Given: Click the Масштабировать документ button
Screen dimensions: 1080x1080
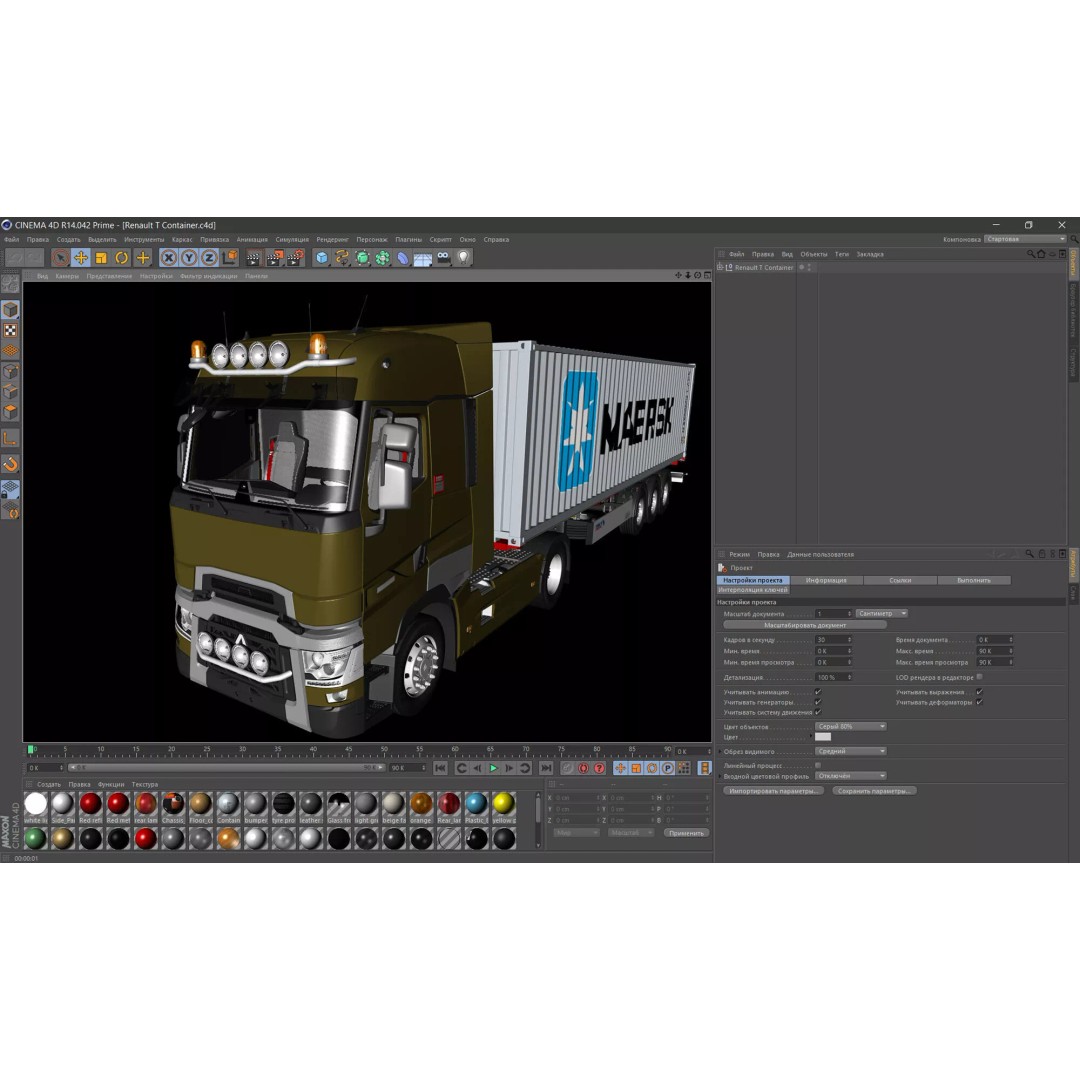Looking at the screenshot, I should 804,625.
